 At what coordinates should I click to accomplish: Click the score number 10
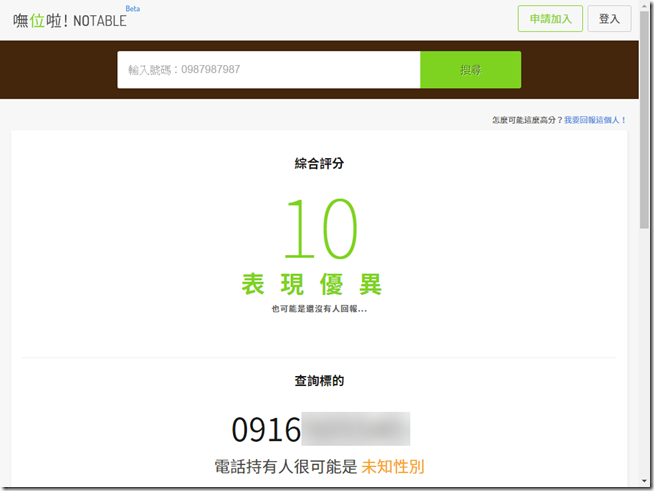tap(321, 228)
